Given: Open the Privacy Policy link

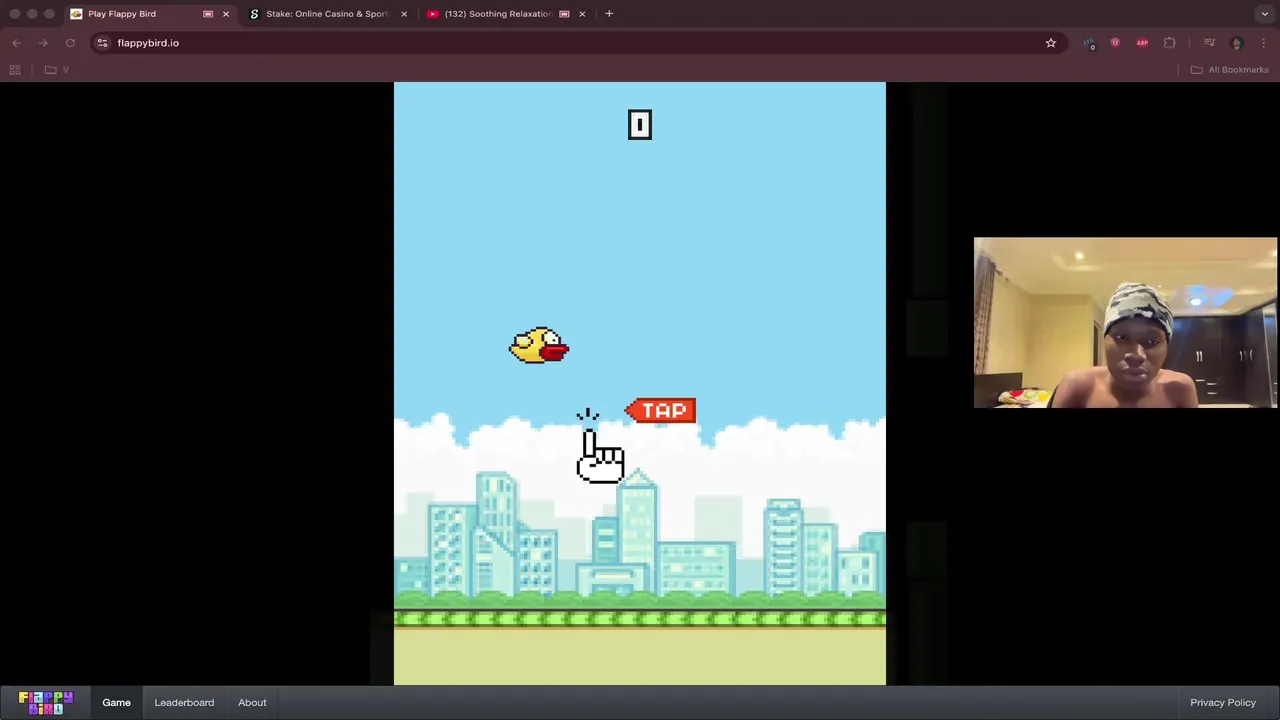Looking at the screenshot, I should (1223, 702).
